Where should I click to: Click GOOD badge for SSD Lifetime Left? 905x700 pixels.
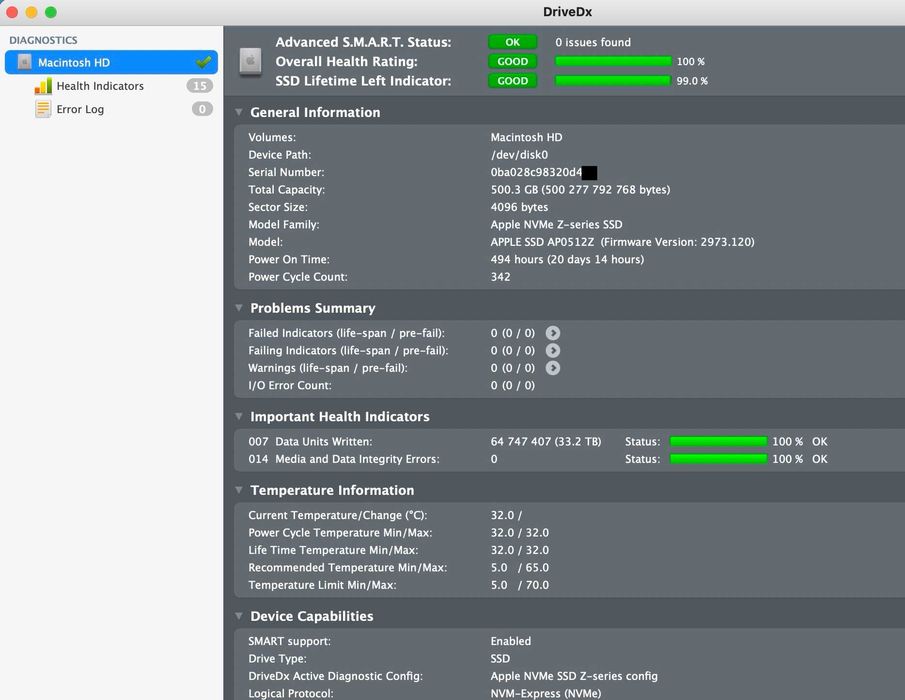513,81
